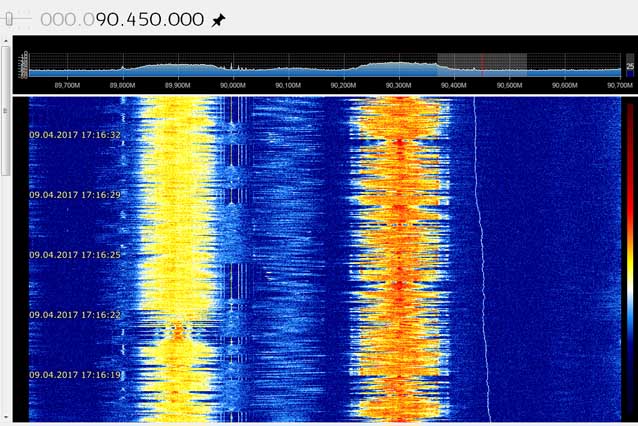Click the small slider handle left of the frequency

click(x=9, y=19)
